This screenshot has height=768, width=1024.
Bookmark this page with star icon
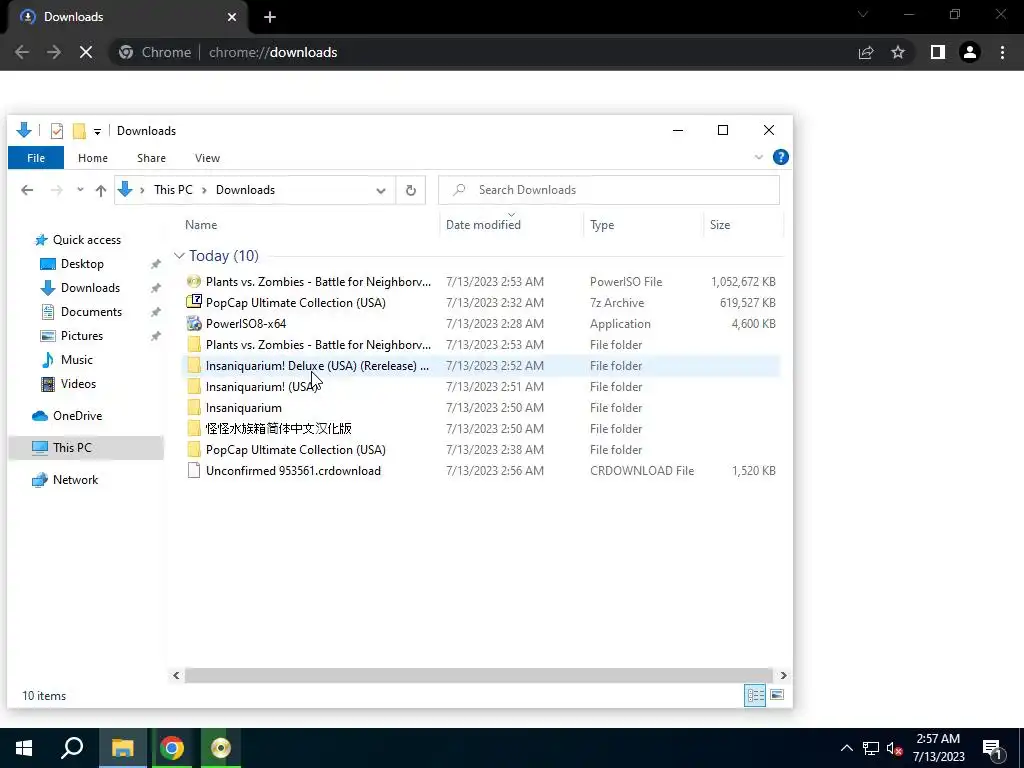898,52
